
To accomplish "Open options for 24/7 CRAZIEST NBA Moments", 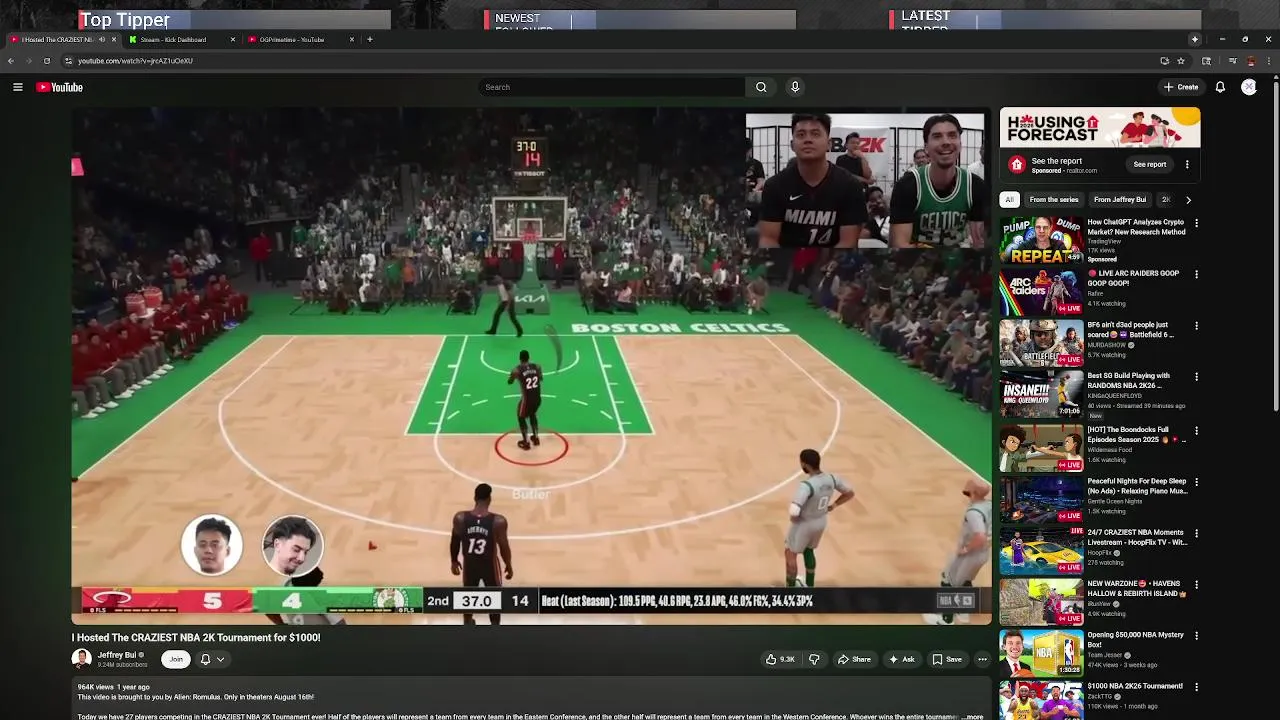I will tap(1196, 533).
